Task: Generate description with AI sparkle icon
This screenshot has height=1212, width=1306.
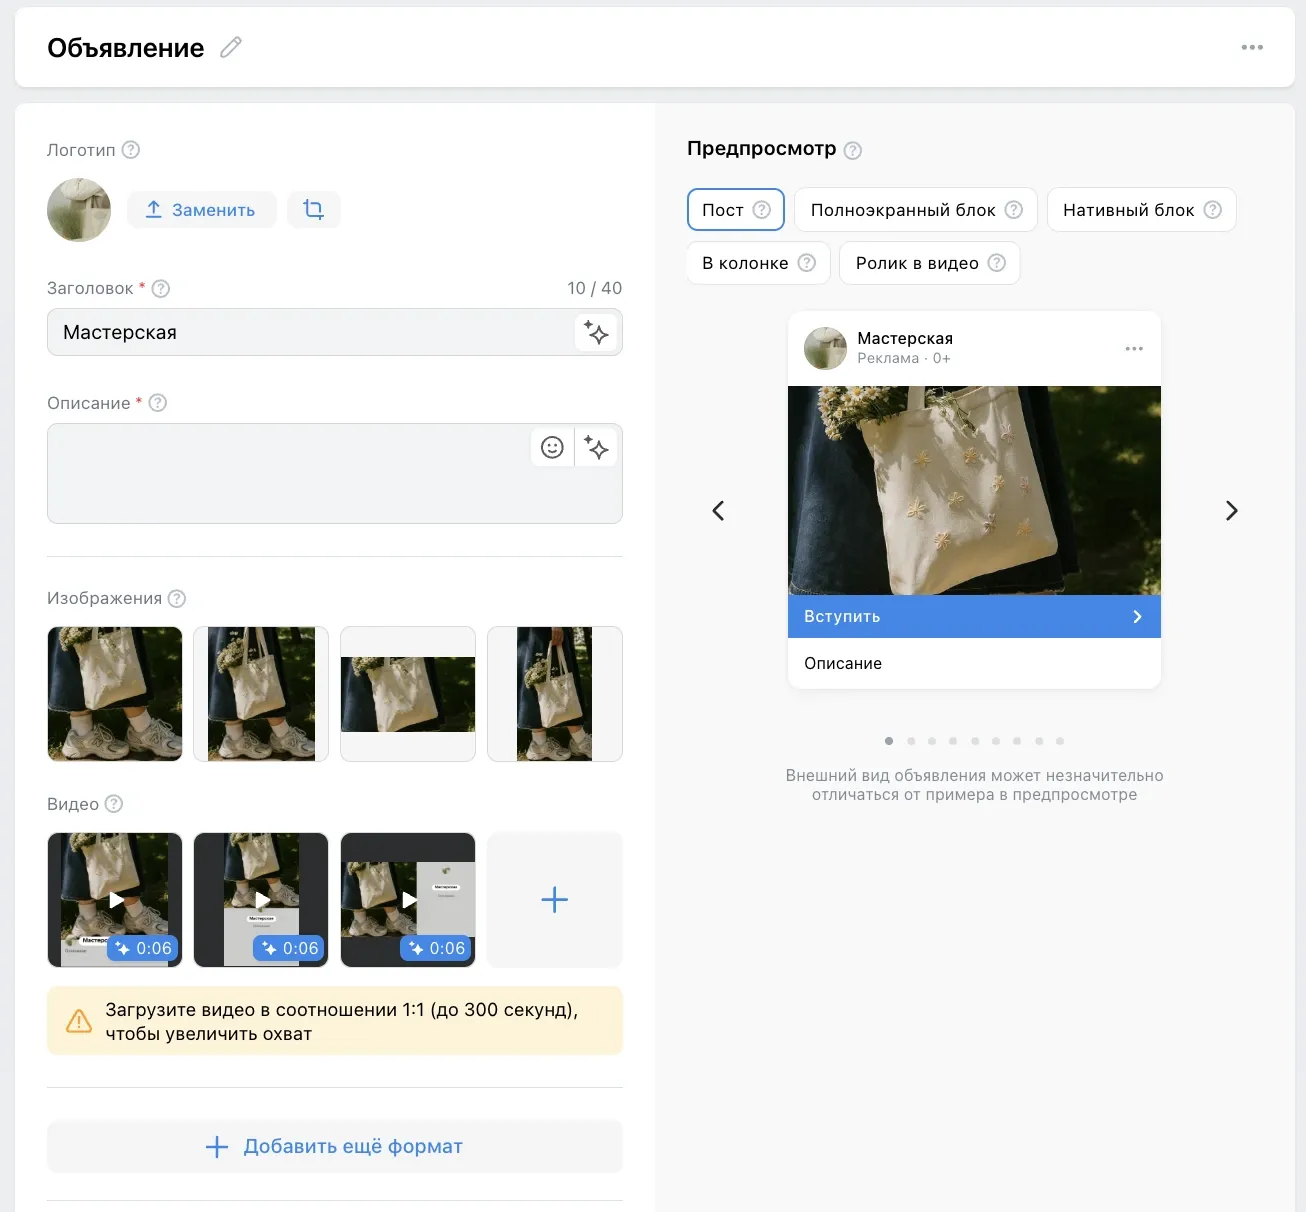Action: click(x=597, y=447)
